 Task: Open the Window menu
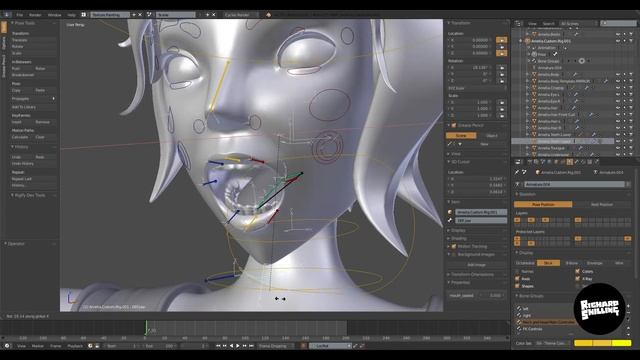click(x=54, y=15)
